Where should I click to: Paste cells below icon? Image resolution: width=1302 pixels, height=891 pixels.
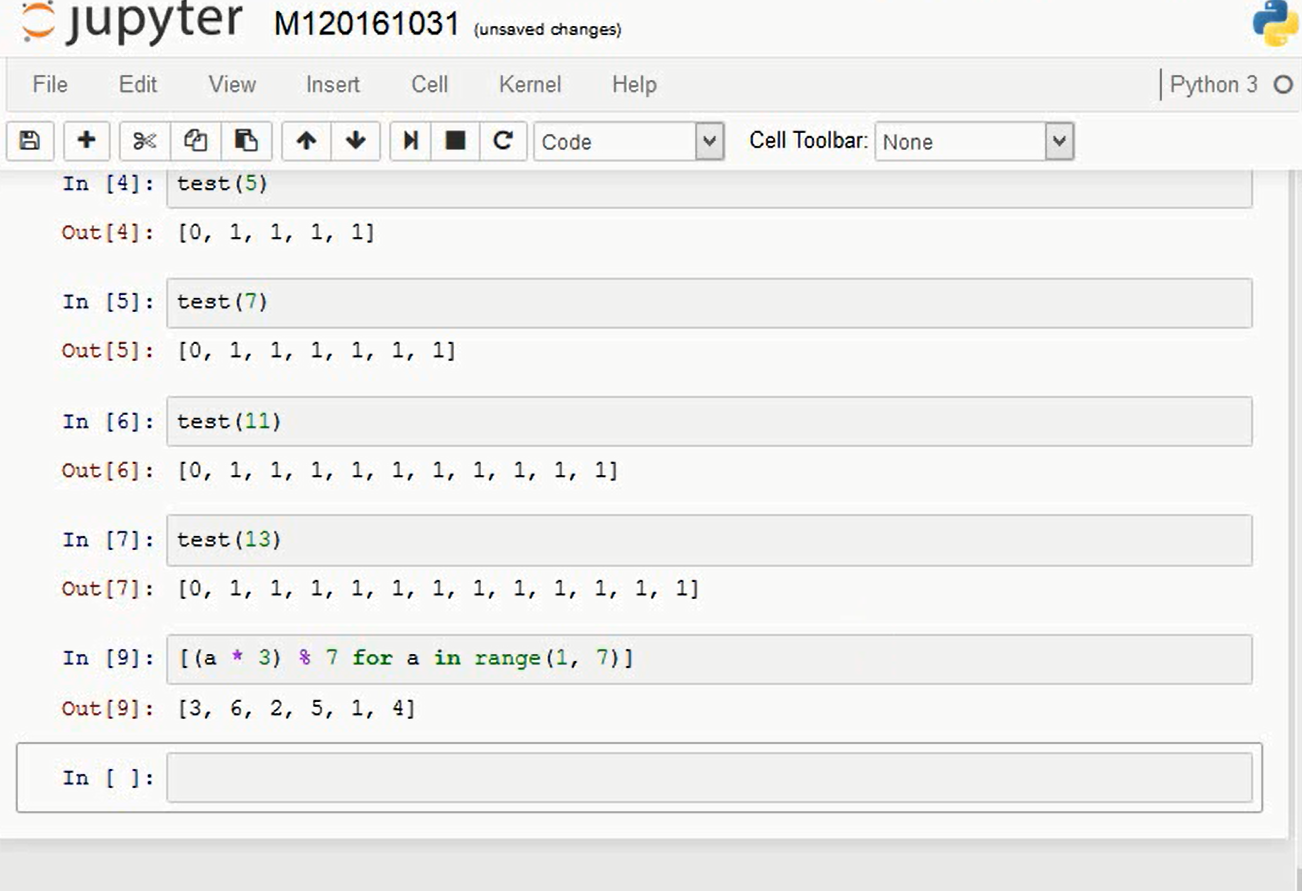246,141
